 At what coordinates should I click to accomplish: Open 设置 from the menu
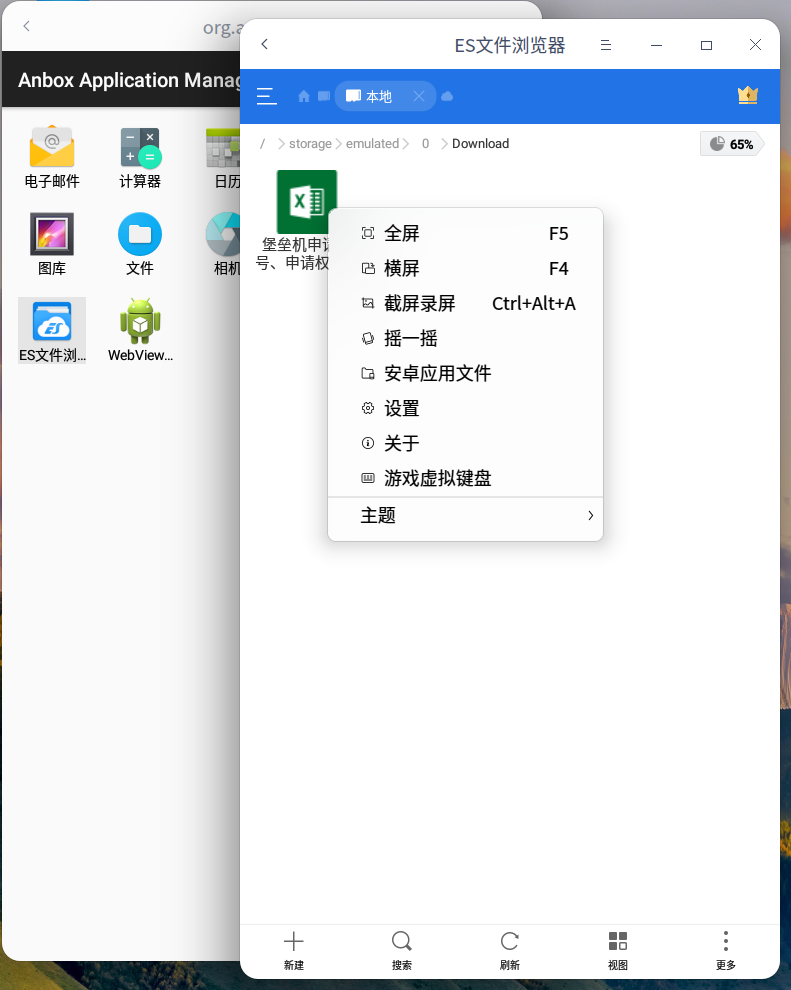tap(465, 409)
